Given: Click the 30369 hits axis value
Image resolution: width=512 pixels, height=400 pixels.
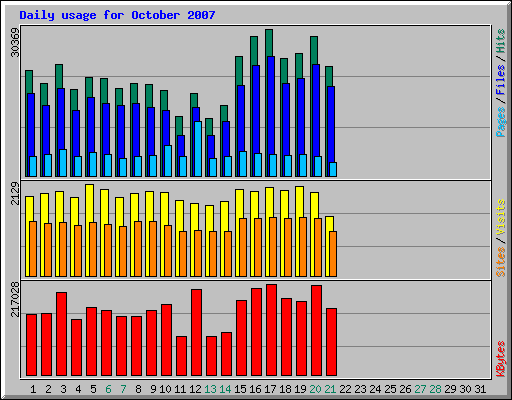Looking at the screenshot, I should [x=15, y=42].
